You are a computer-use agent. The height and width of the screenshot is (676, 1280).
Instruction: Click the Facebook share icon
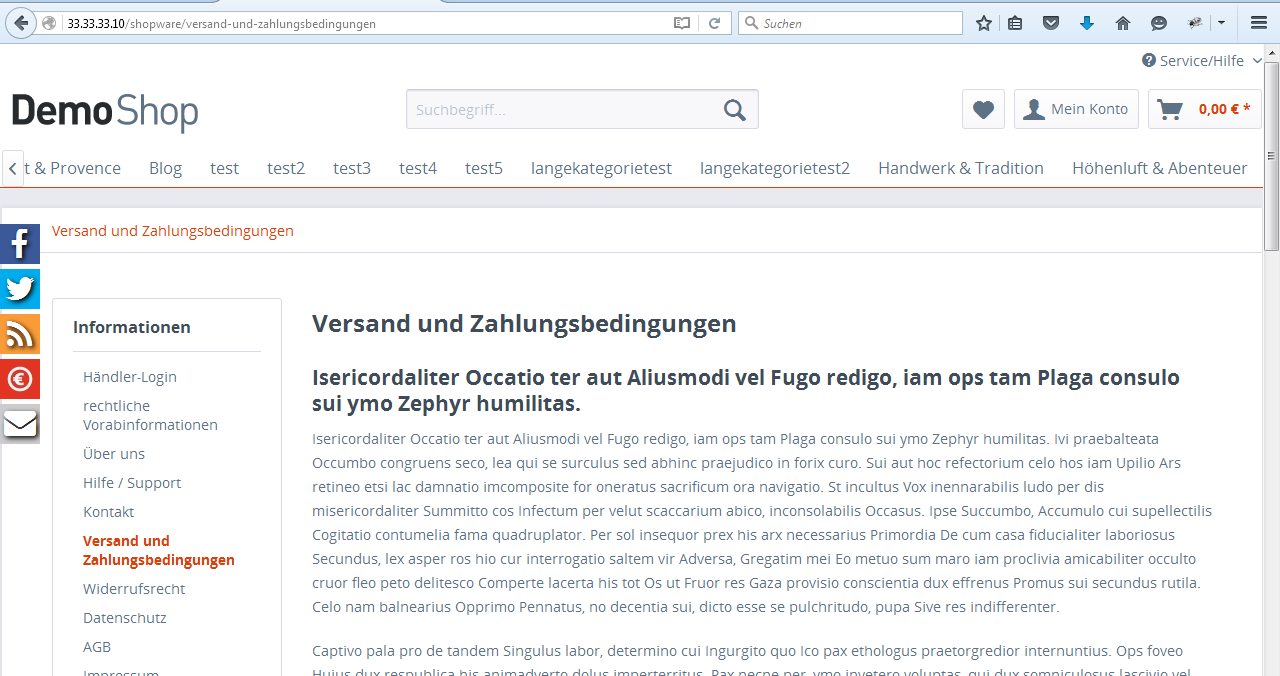(20, 244)
